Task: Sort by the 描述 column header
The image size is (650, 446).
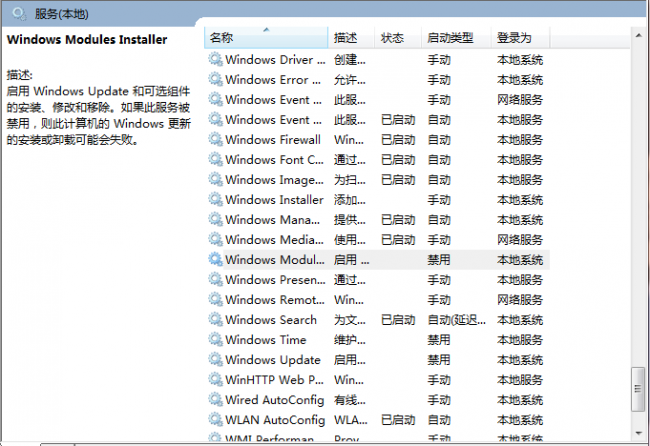Action: (x=351, y=38)
